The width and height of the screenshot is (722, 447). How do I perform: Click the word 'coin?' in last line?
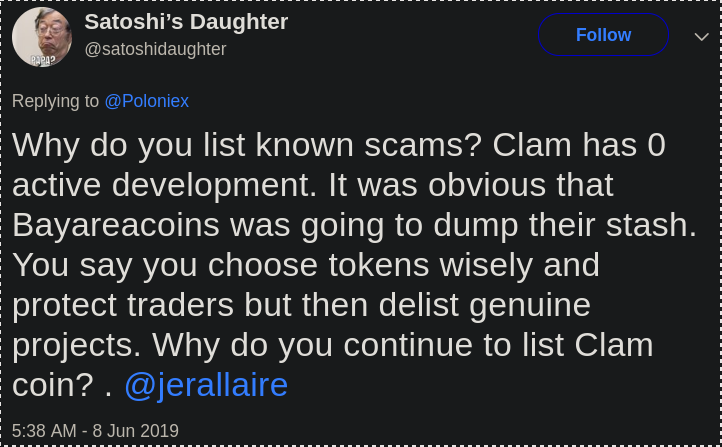(x=52, y=385)
